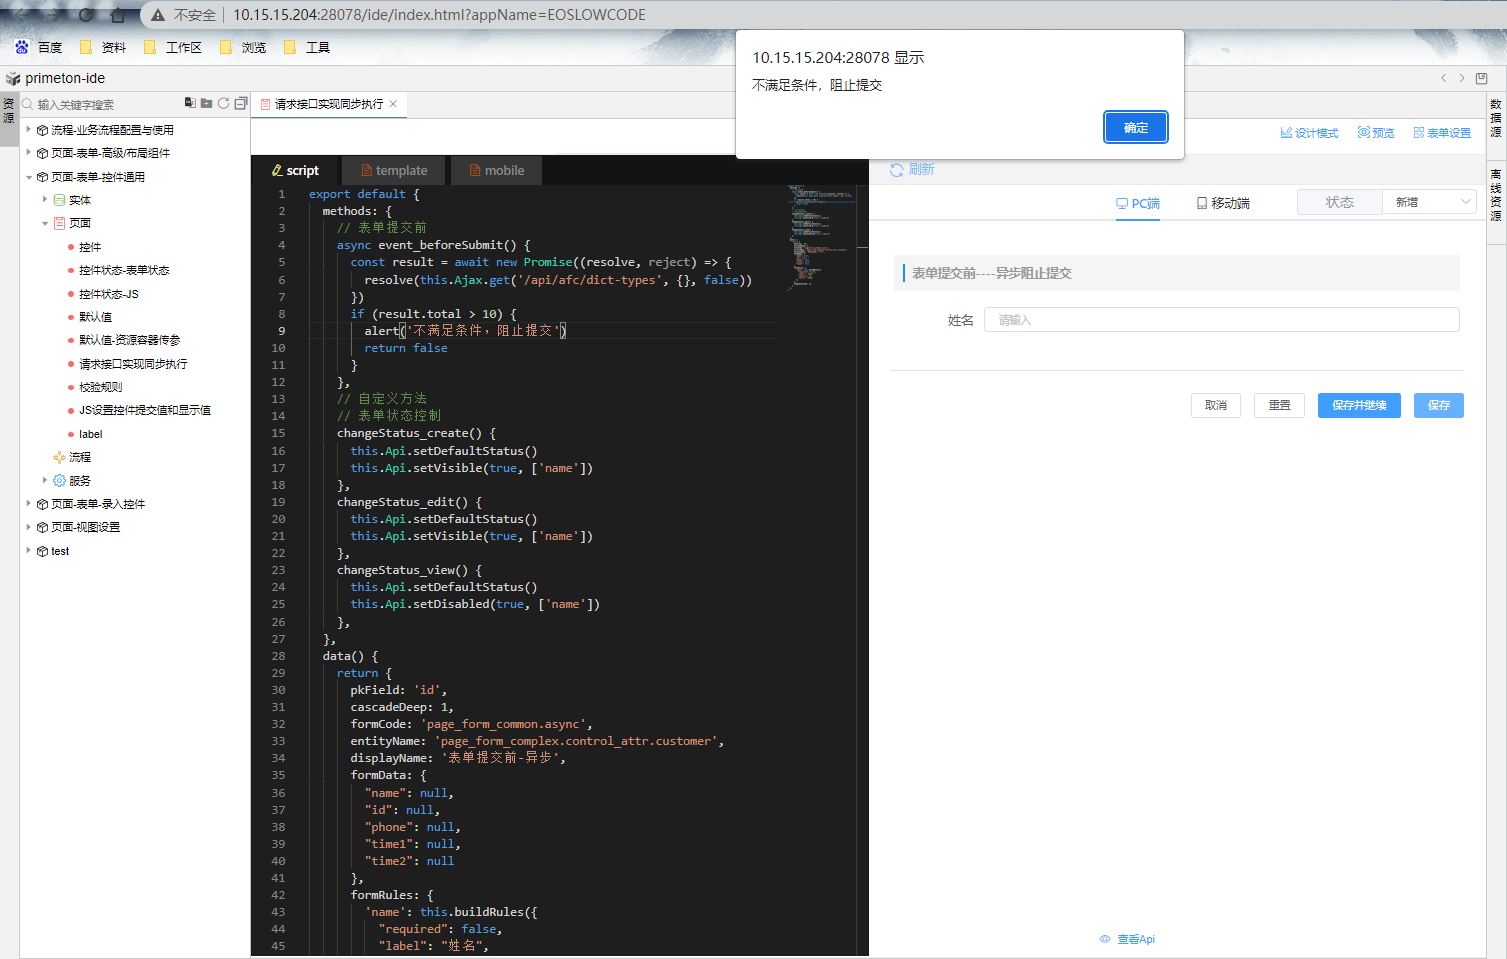The image size is (1507, 959).
Task: Click the previous tab arrow at top right
Action: tap(1443, 78)
